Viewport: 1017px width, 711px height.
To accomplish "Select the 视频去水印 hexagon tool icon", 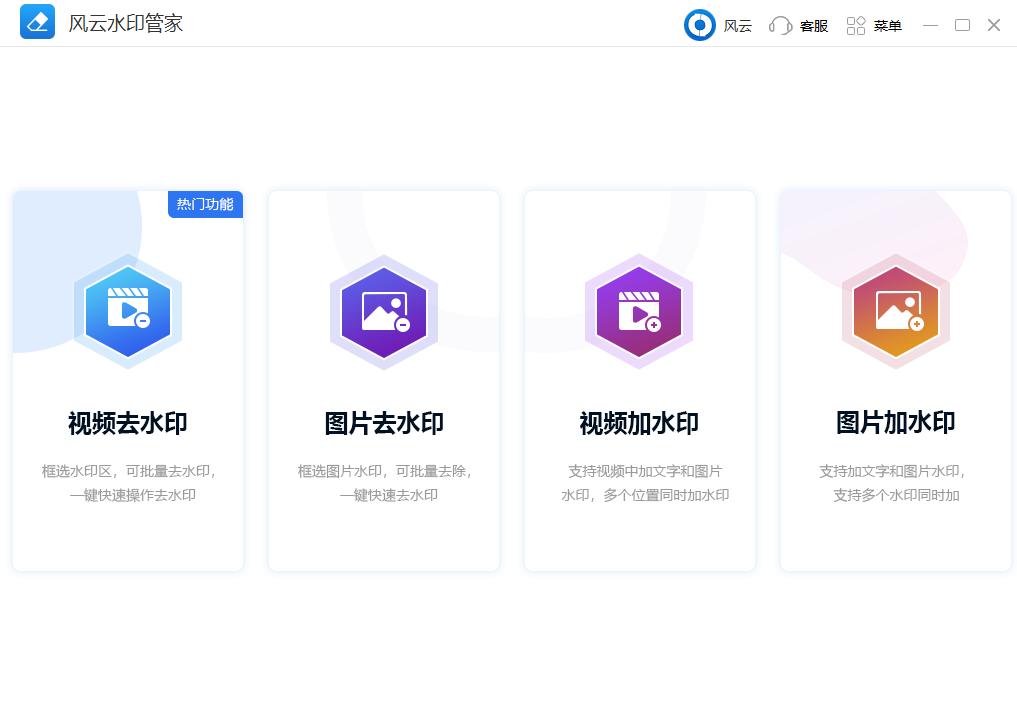I will [128, 310].
